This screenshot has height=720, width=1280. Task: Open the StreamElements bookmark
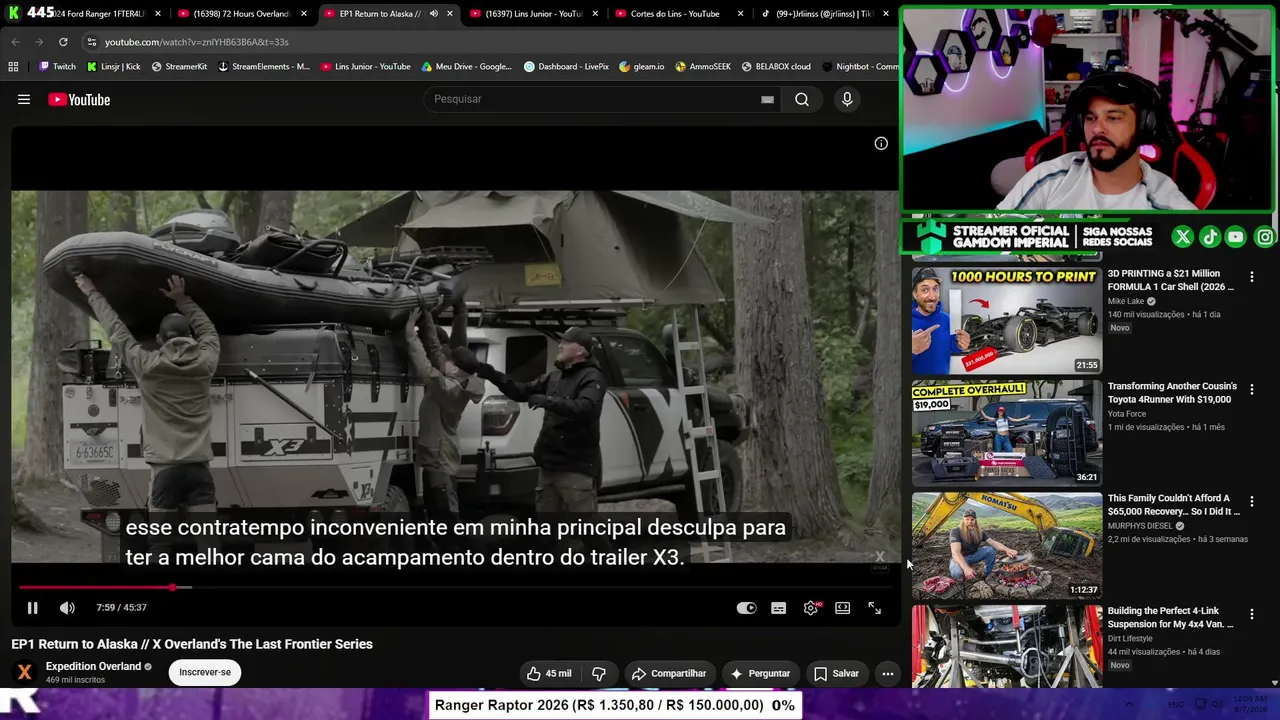pyautogui.click(x=264, y=67)
